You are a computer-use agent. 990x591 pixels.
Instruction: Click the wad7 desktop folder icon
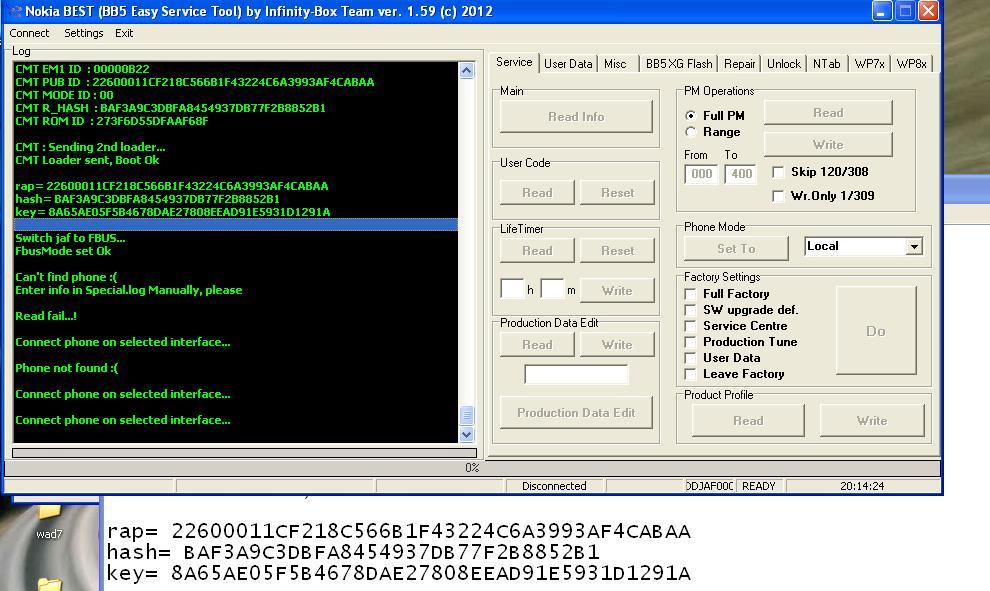coord(49,522)
